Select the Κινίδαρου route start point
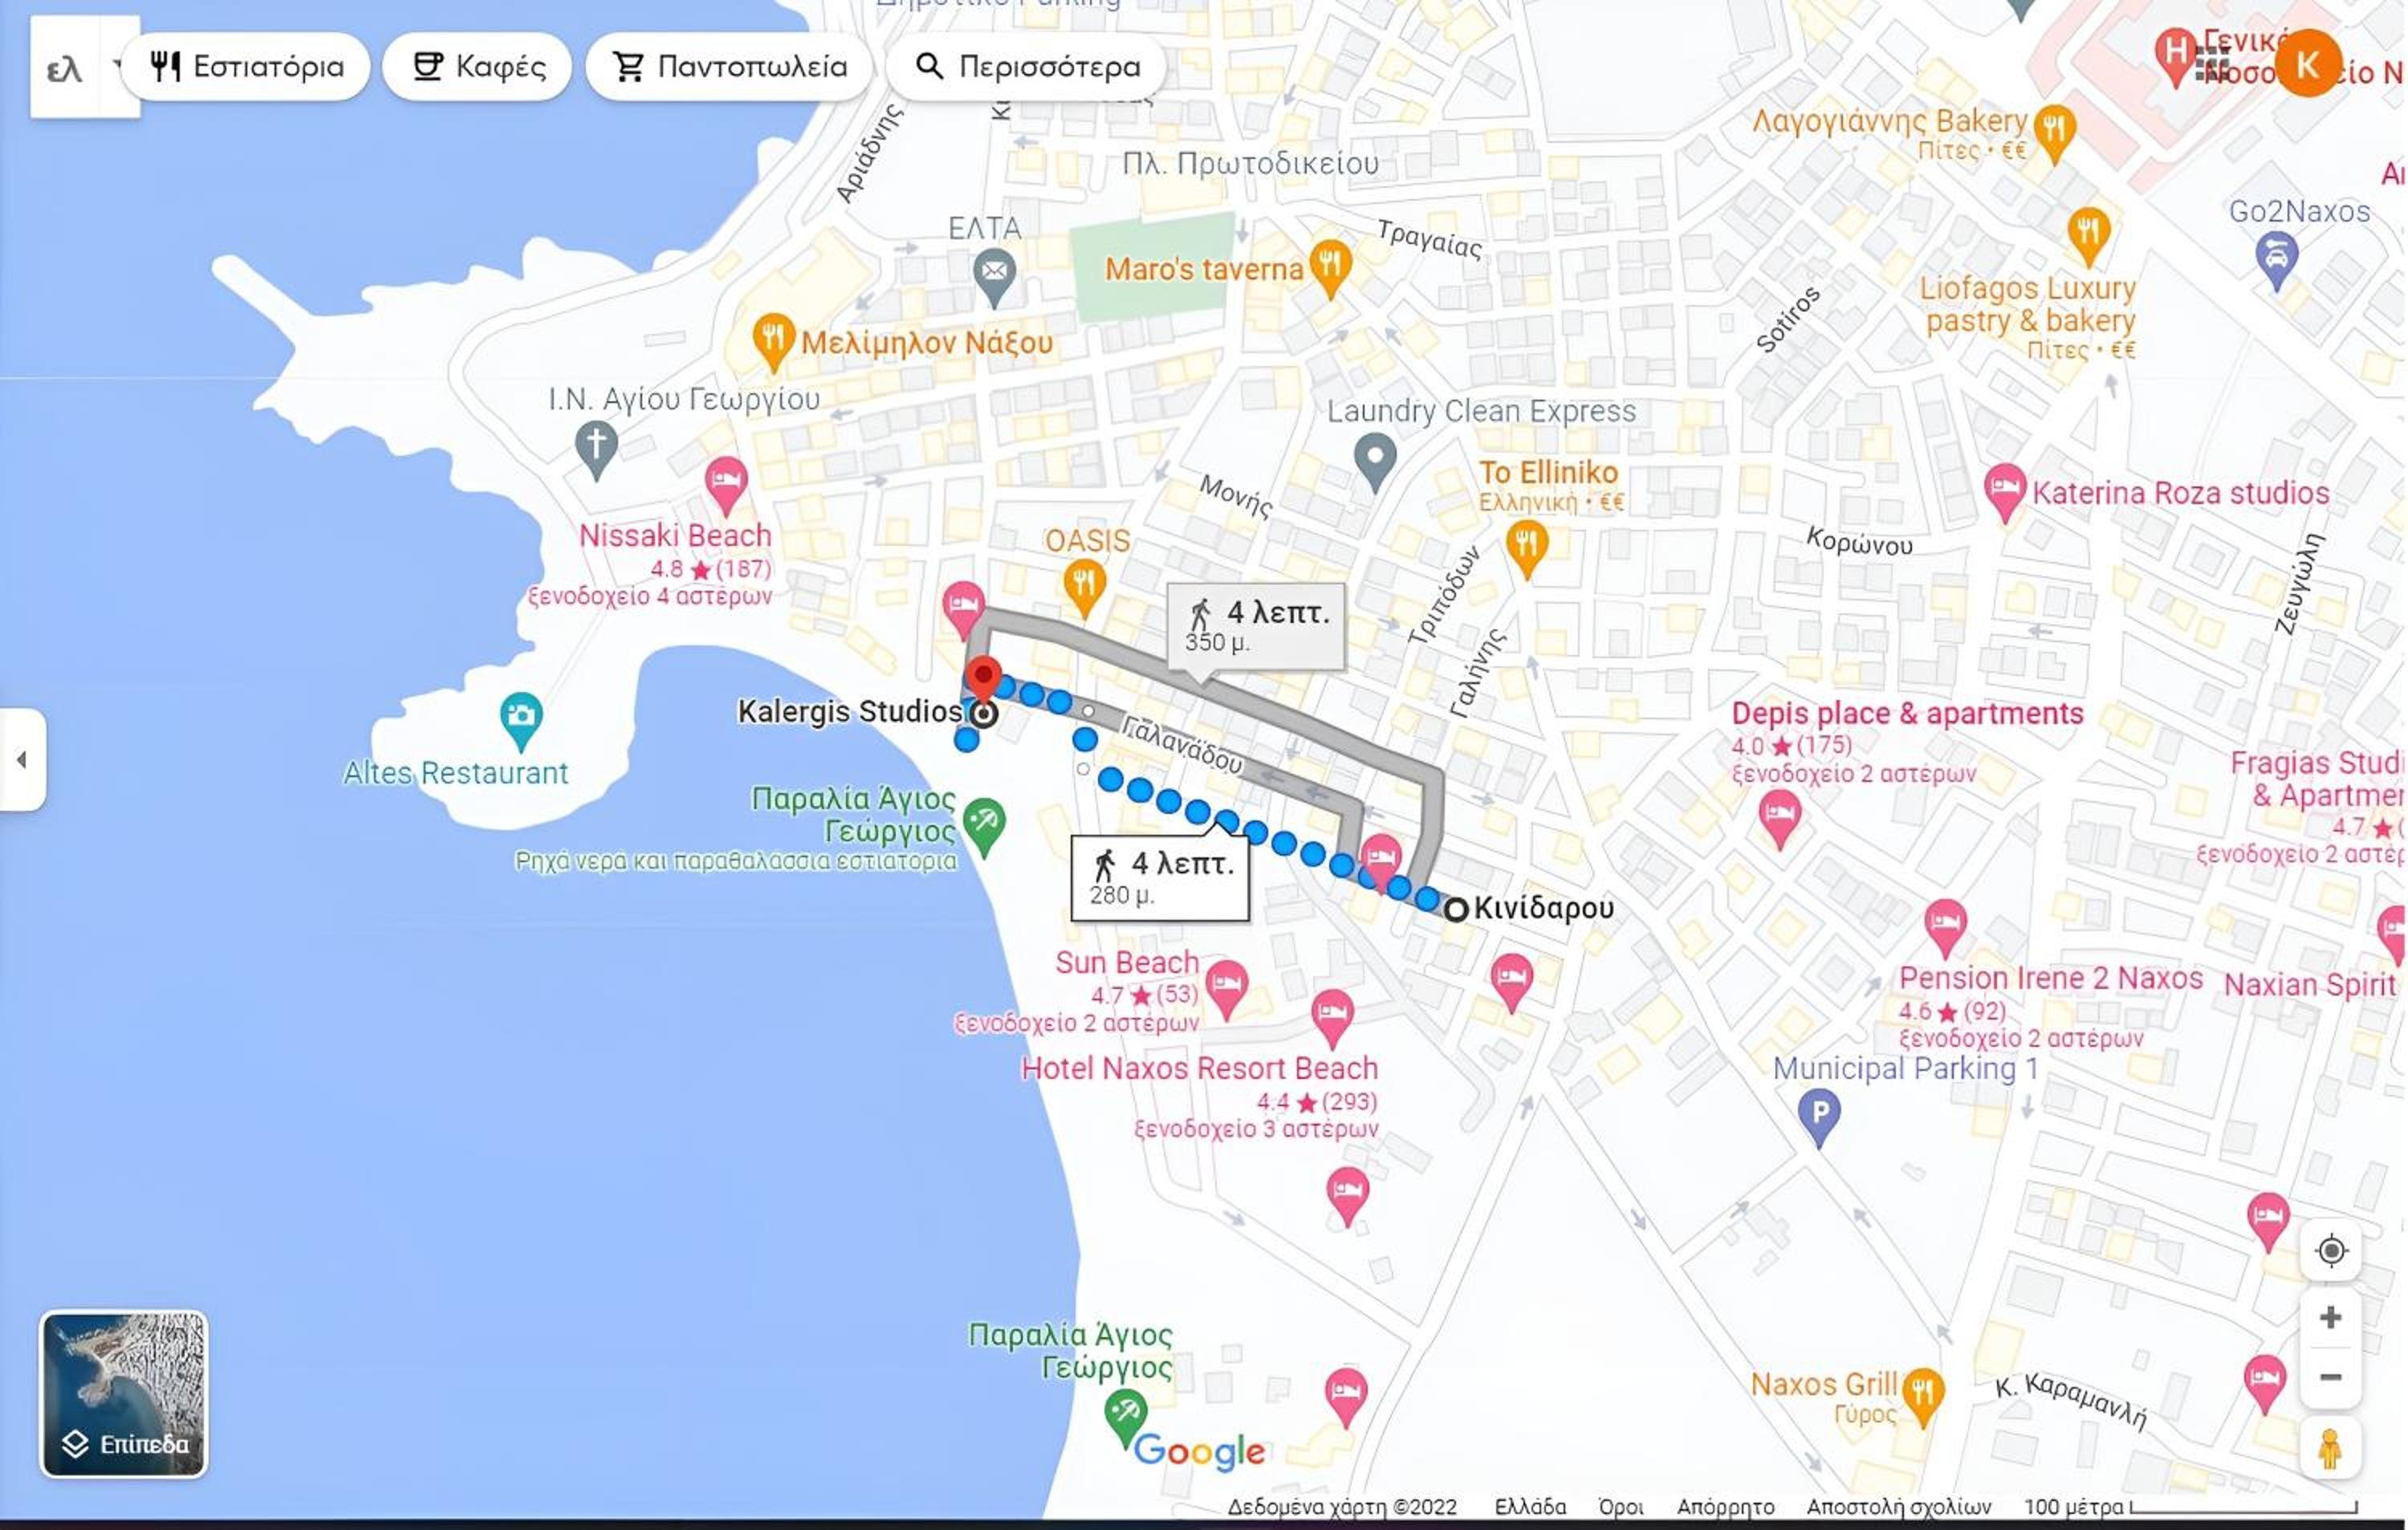 tap(1457, 910)
